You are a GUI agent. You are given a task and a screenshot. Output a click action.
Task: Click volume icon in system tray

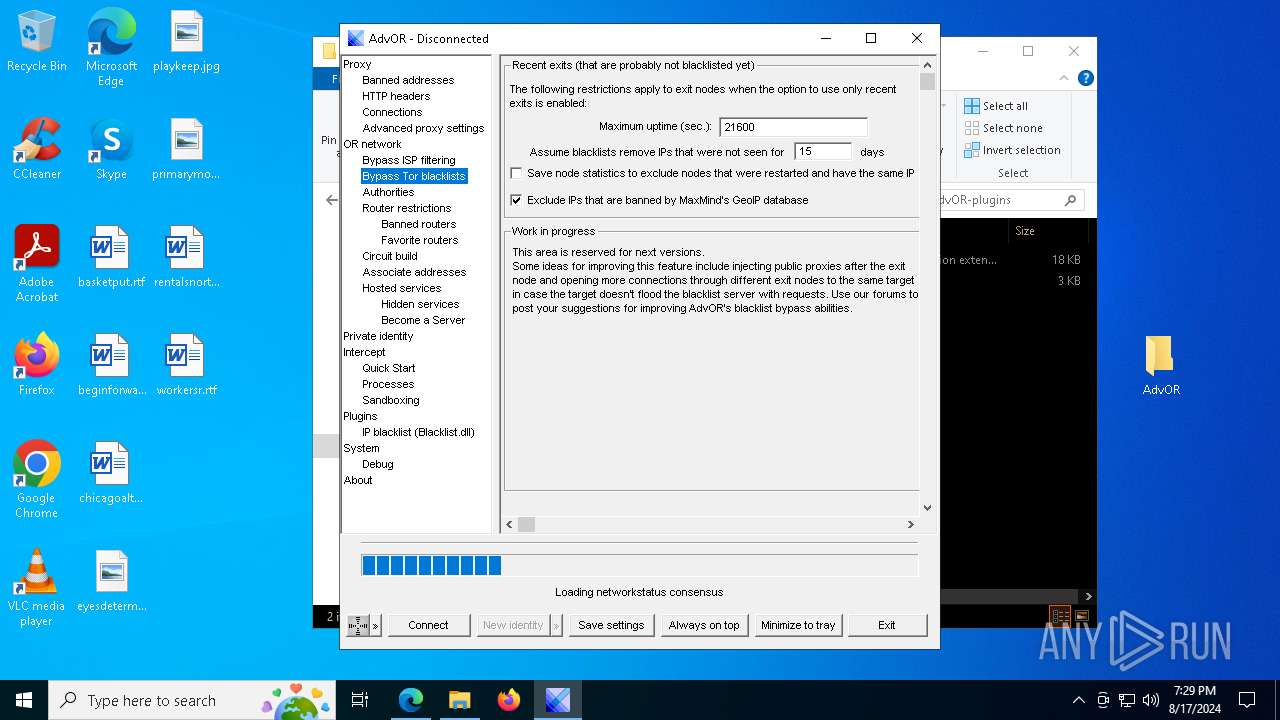(1150, 700)
